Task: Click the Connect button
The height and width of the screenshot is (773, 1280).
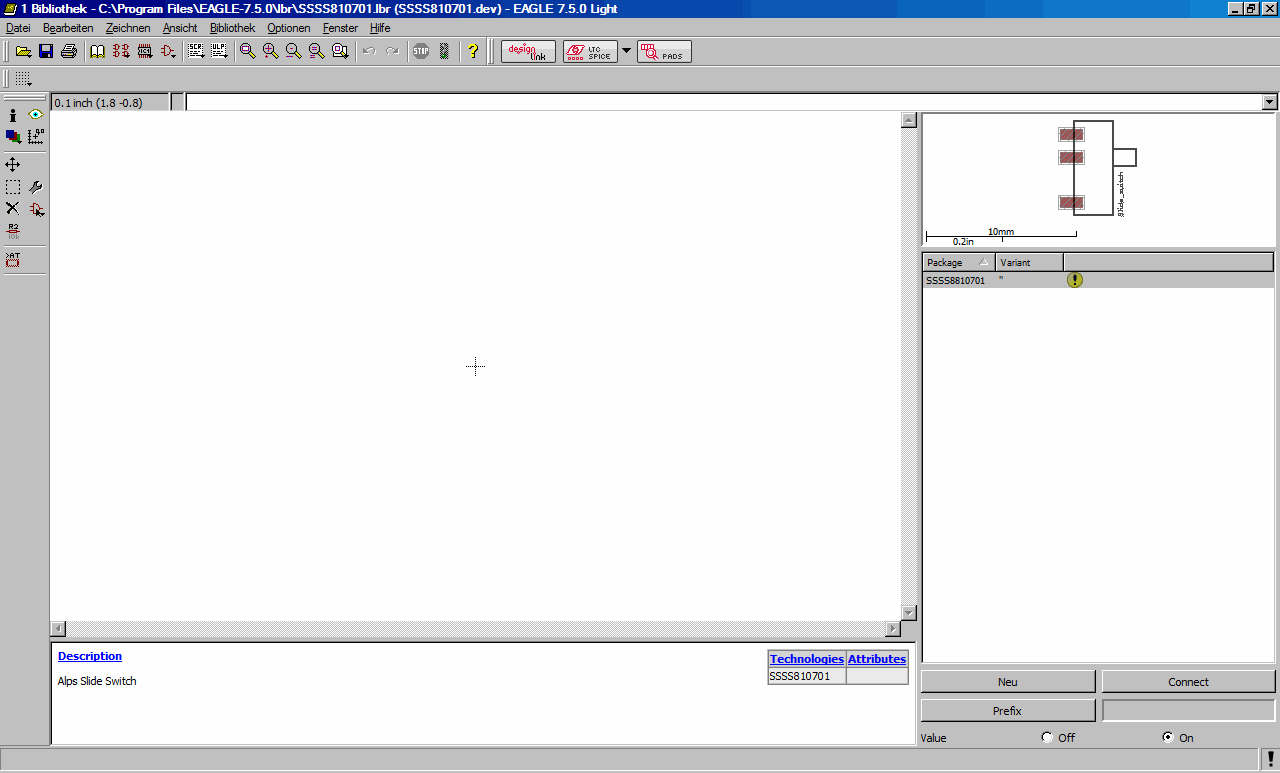Action: [1189, 682]
